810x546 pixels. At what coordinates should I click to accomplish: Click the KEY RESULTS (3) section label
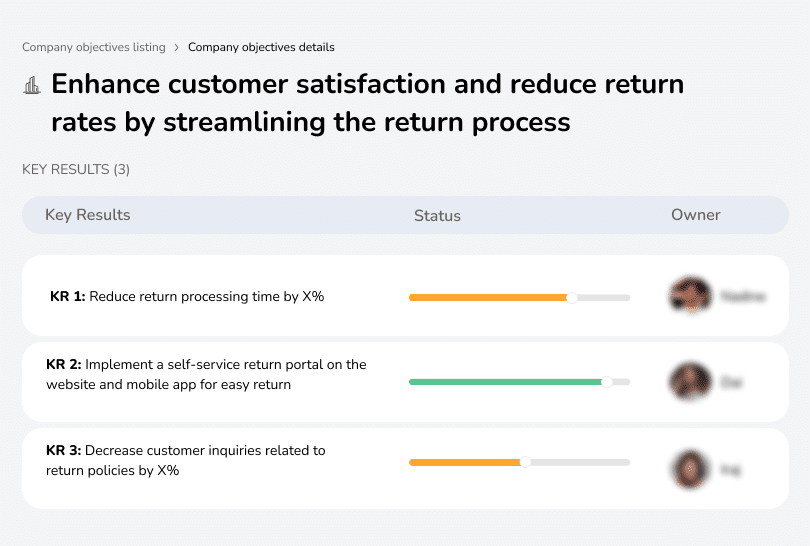coord(76,170)
